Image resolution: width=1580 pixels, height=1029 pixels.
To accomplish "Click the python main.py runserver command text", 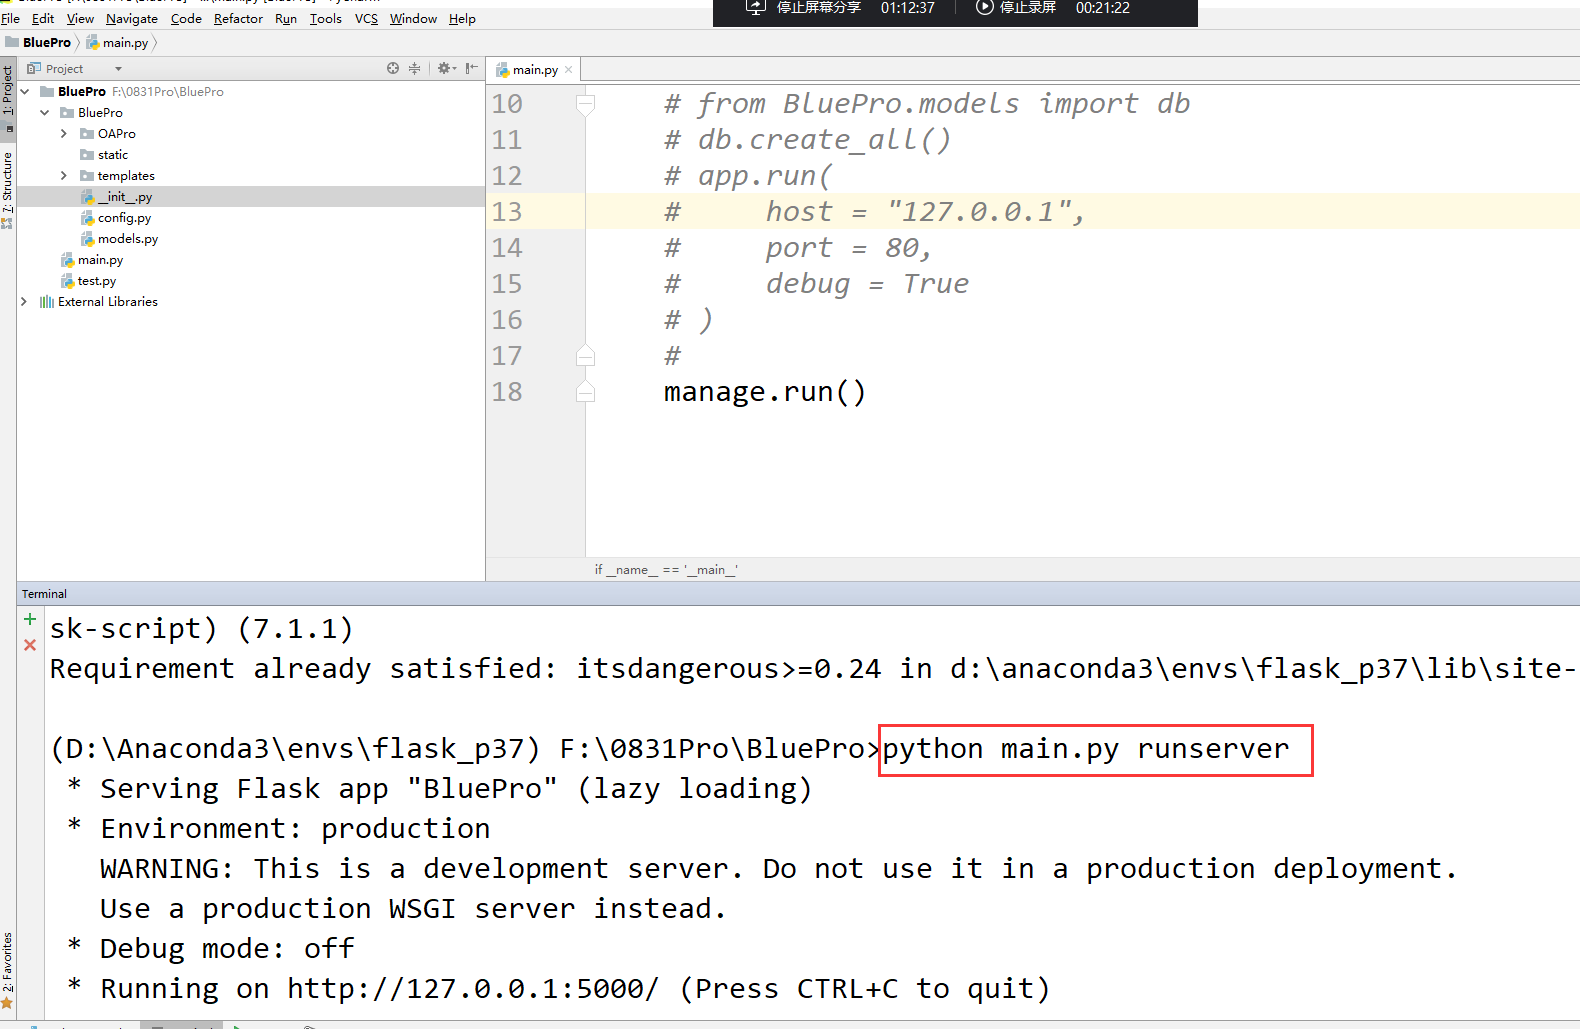I will [1086, 749].
